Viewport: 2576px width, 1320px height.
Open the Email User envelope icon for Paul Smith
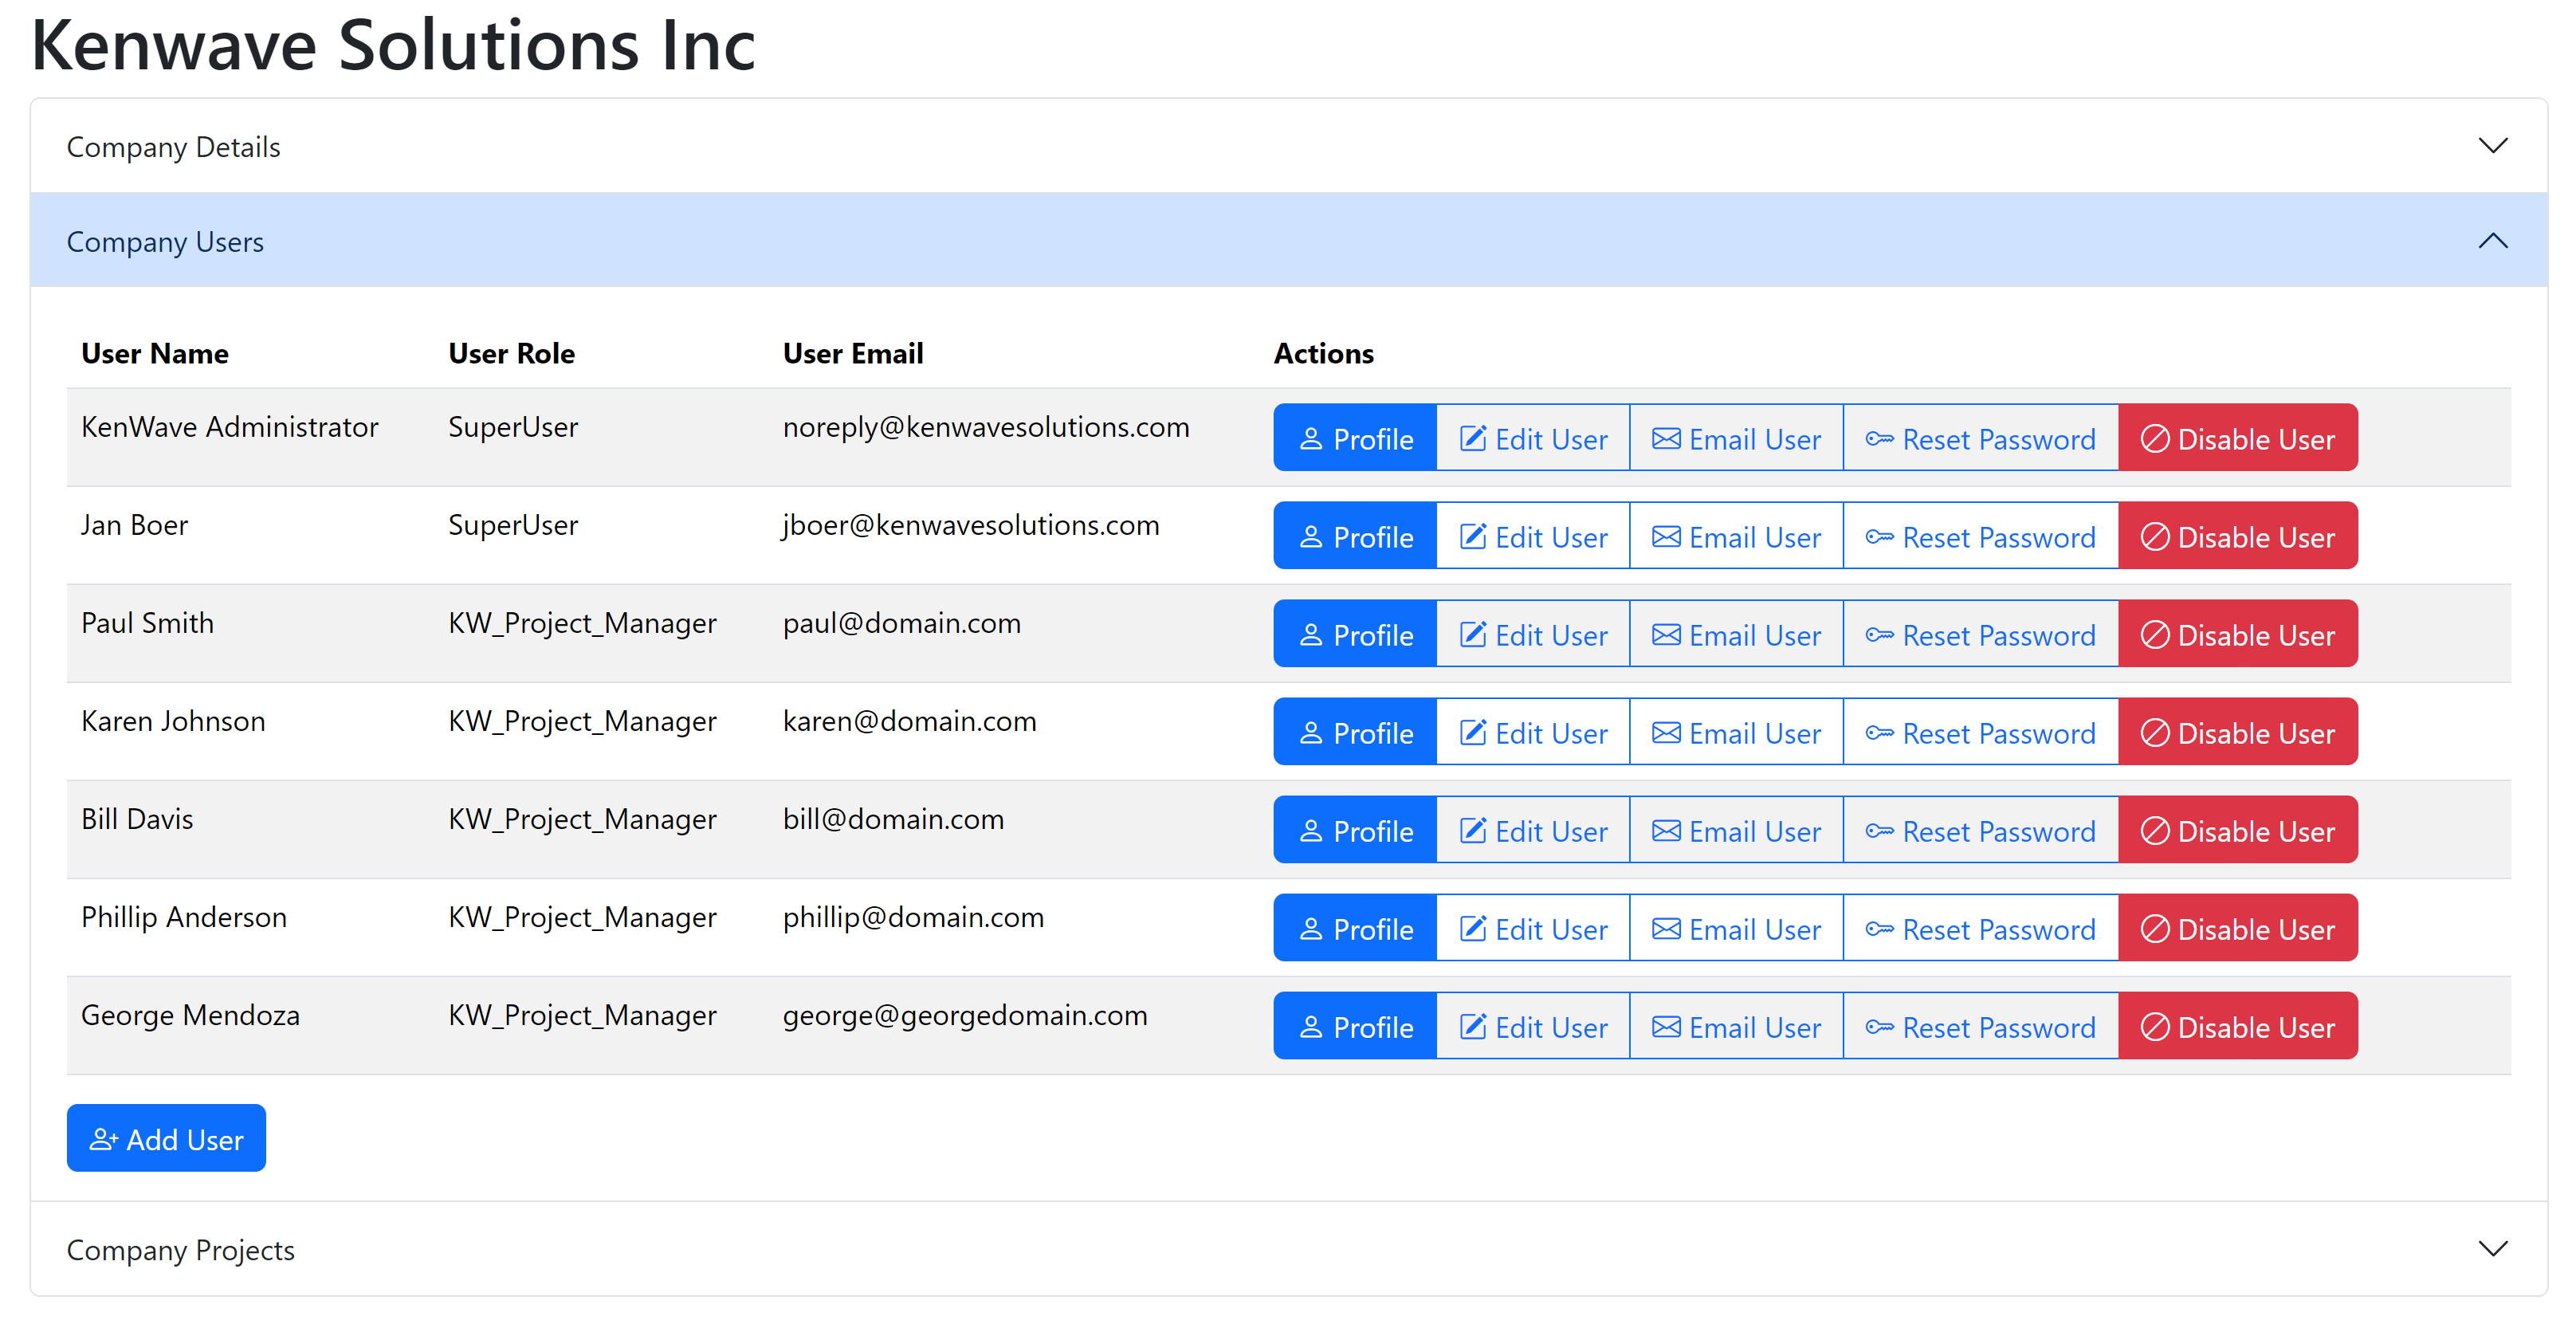pyautogui.click(x=1666, y=634)
